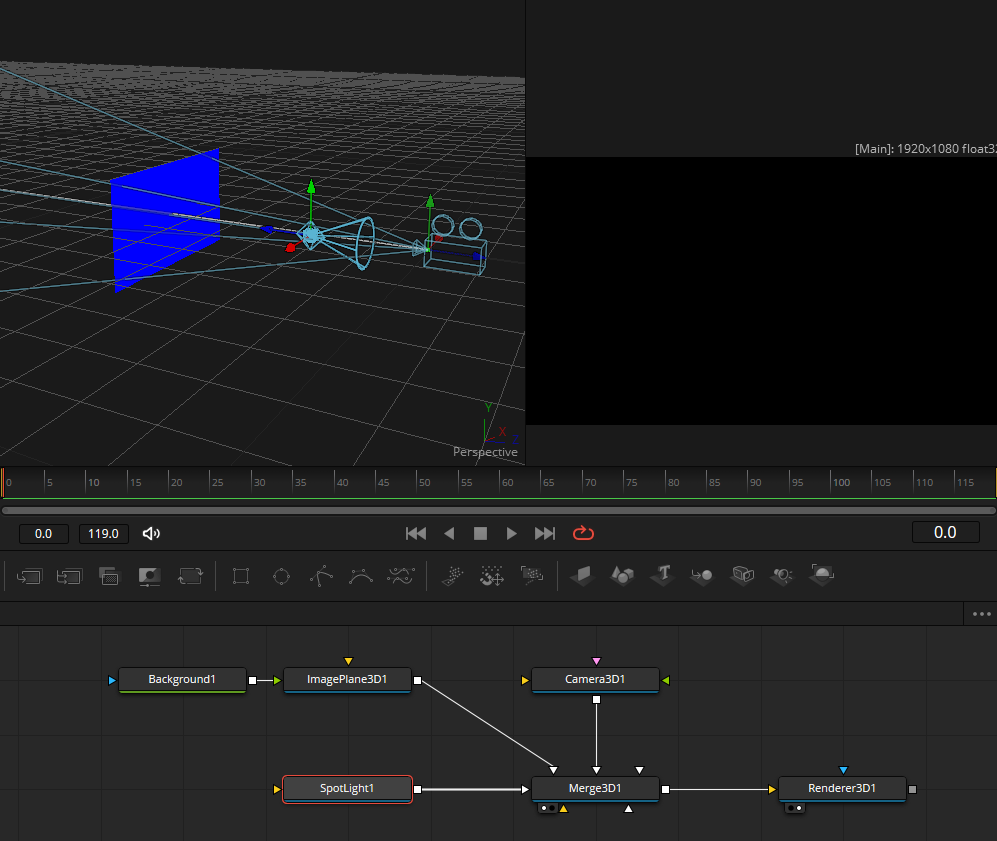The height and width of the screenshot is (841, 997).
Task: Click the Perspective view label
Action: coord(485,452)
